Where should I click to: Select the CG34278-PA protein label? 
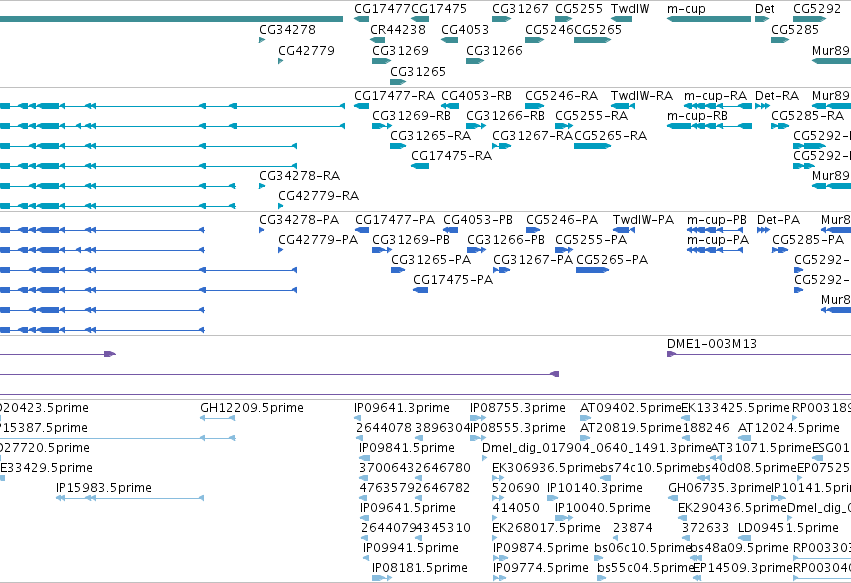[x=299, y=220]
